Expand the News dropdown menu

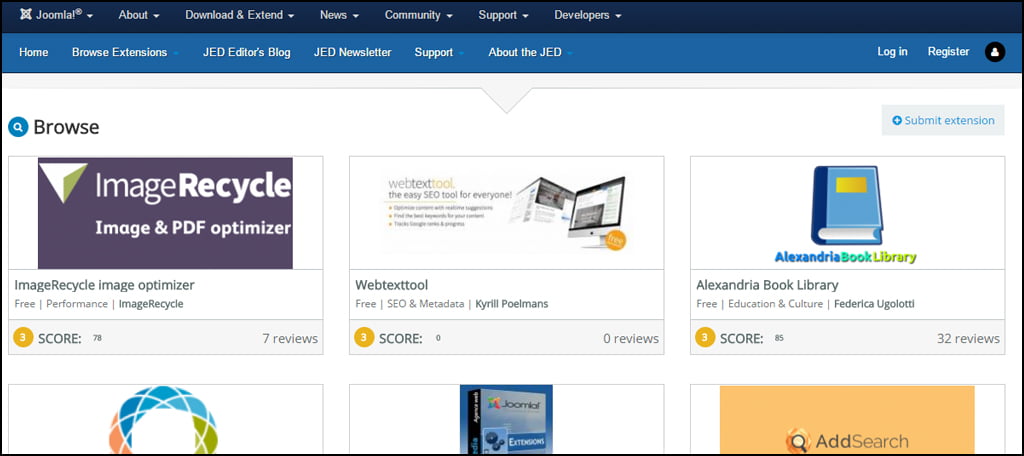pos(339,15)
